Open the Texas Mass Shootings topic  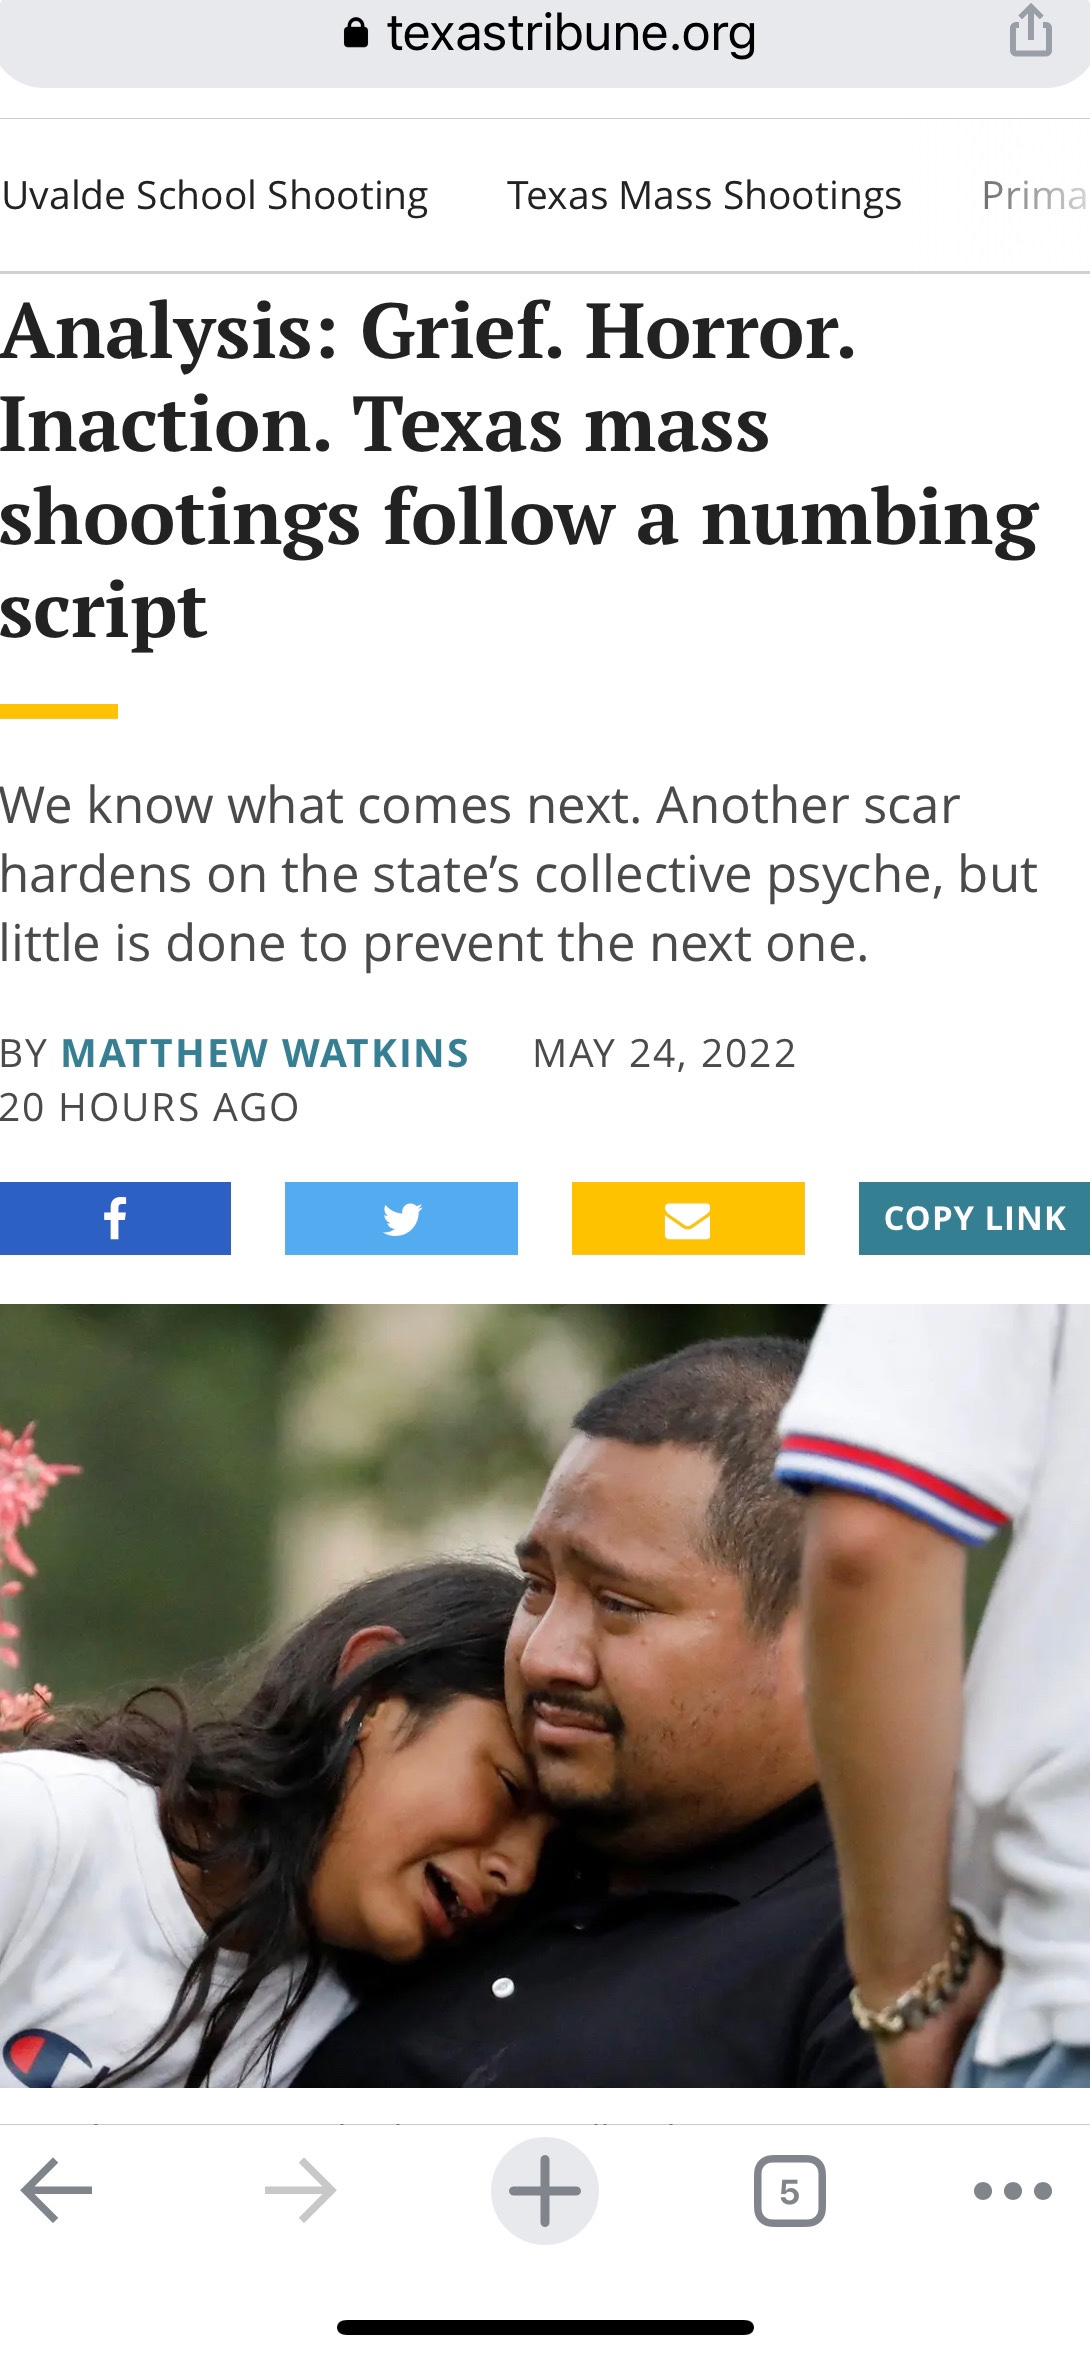[x=704, y=195]
